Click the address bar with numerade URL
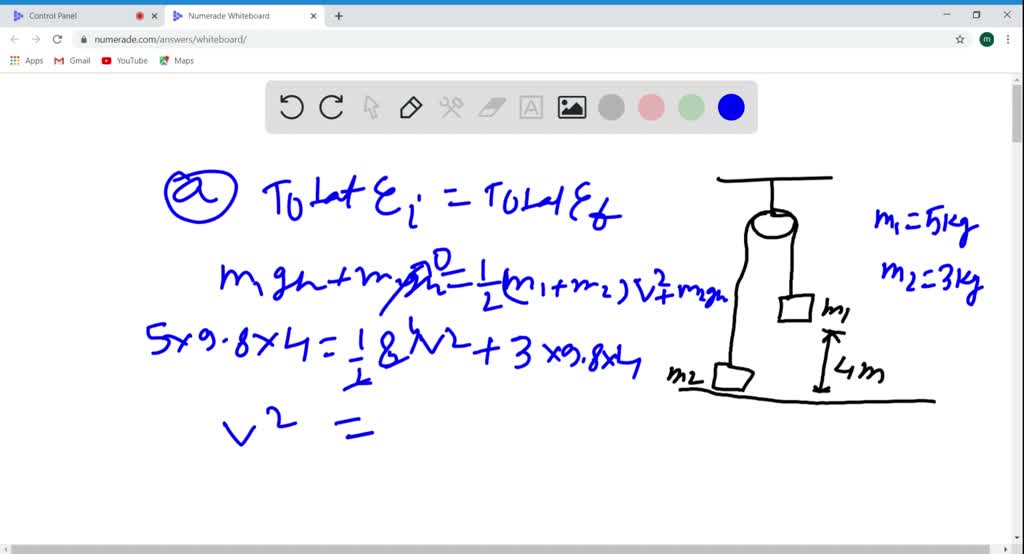Image resolution: width=1024 pixels, height=554 pixels. (500, 39)
